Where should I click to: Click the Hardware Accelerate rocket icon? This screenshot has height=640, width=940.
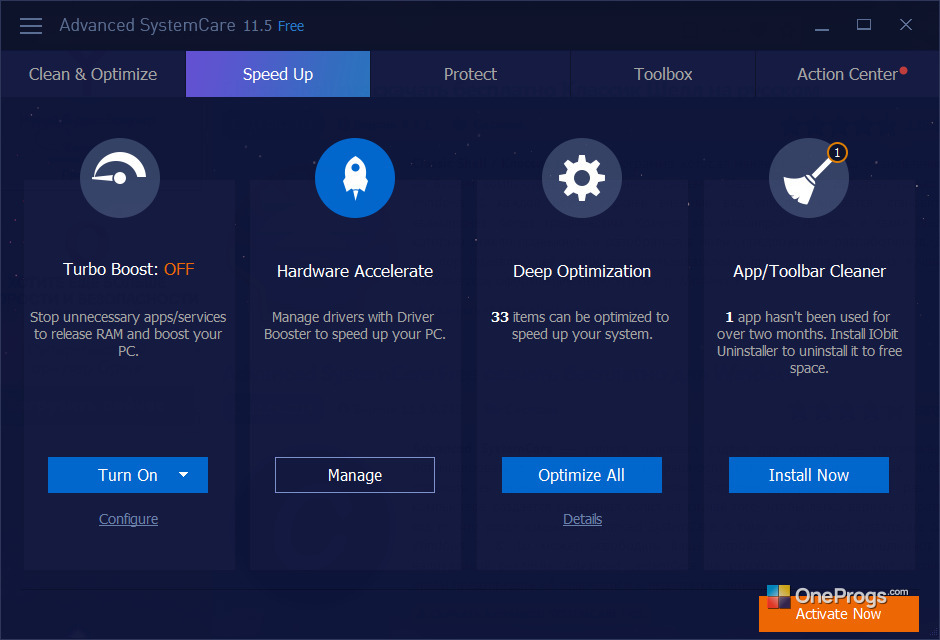(355, 178)
